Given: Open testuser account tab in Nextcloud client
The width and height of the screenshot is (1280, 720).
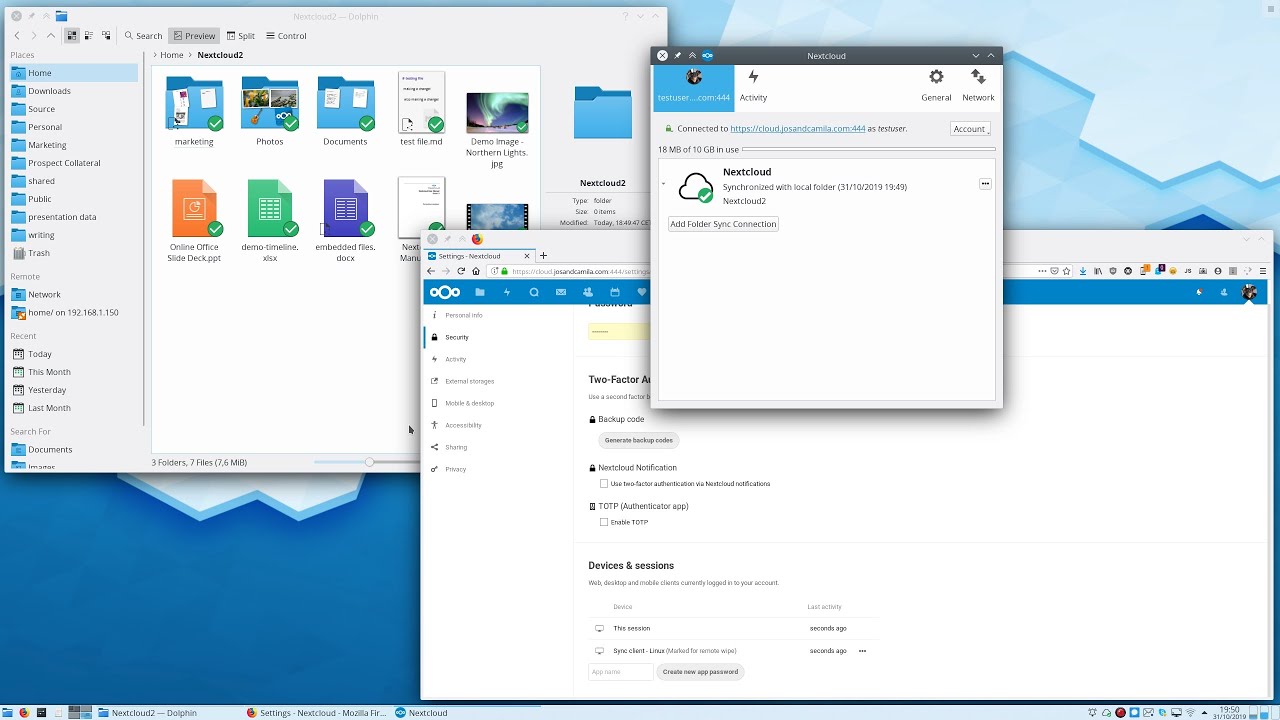Looking at the screenshot, I should [694, 86].
